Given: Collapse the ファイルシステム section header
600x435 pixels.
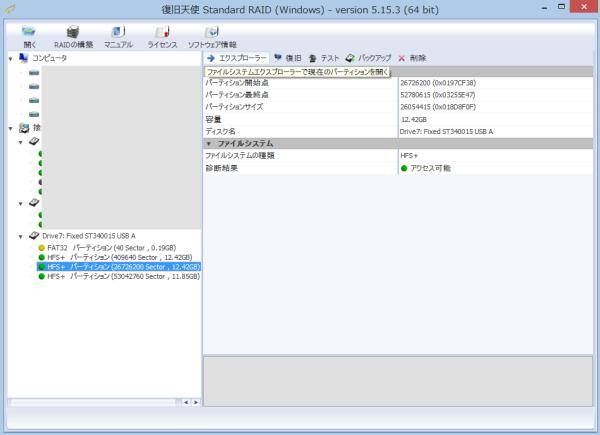Looking at the screenshot, I should [x=208, y=143].
